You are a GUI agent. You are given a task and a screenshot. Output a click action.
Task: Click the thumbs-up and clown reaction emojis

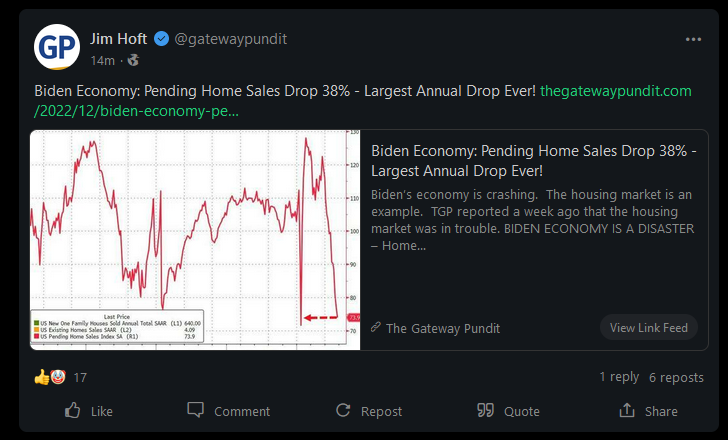50,377
